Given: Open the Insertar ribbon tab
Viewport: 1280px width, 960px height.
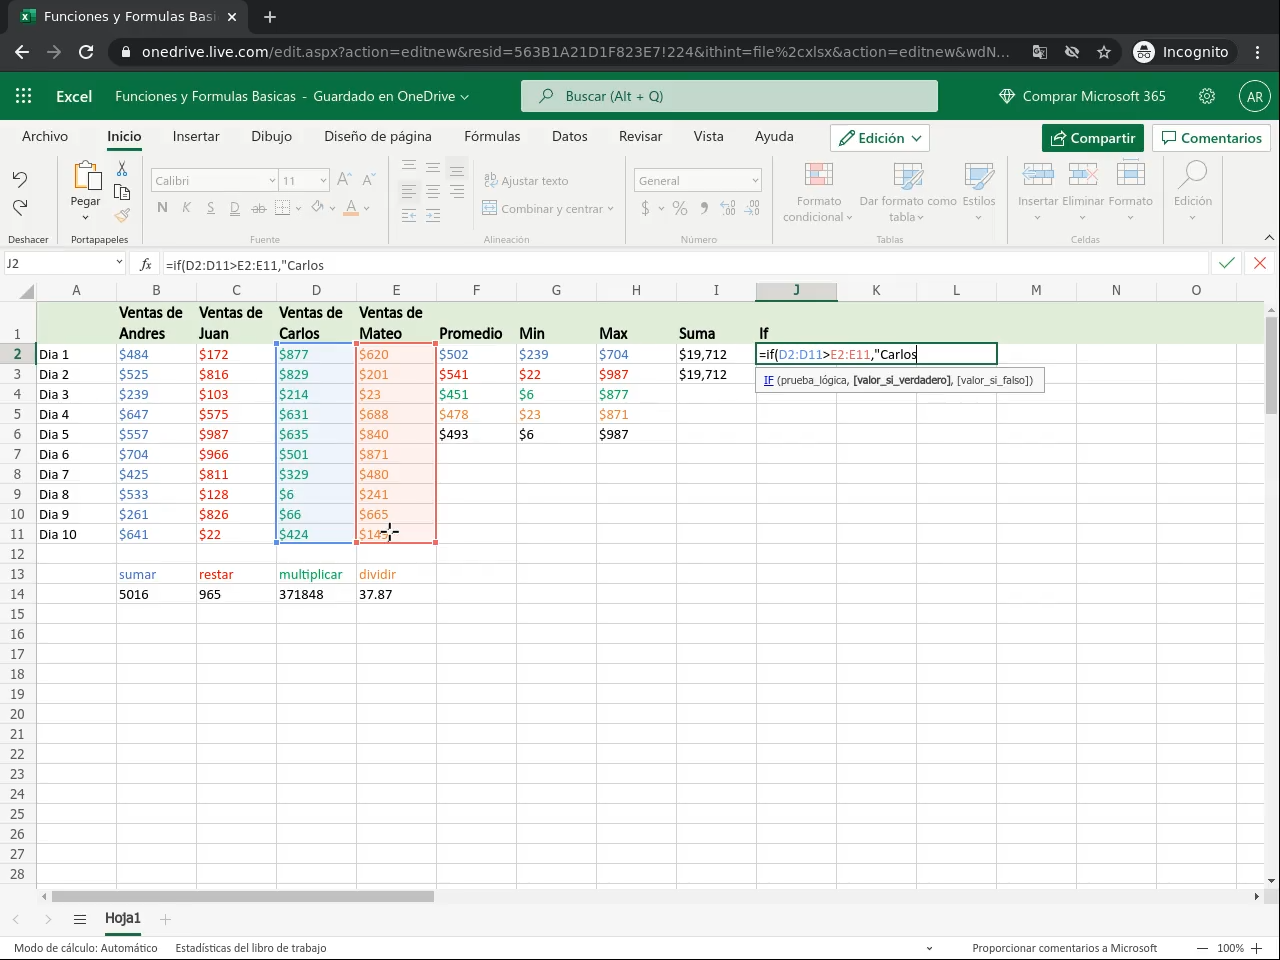Looking at the screenshot, I should coord(196,136).
